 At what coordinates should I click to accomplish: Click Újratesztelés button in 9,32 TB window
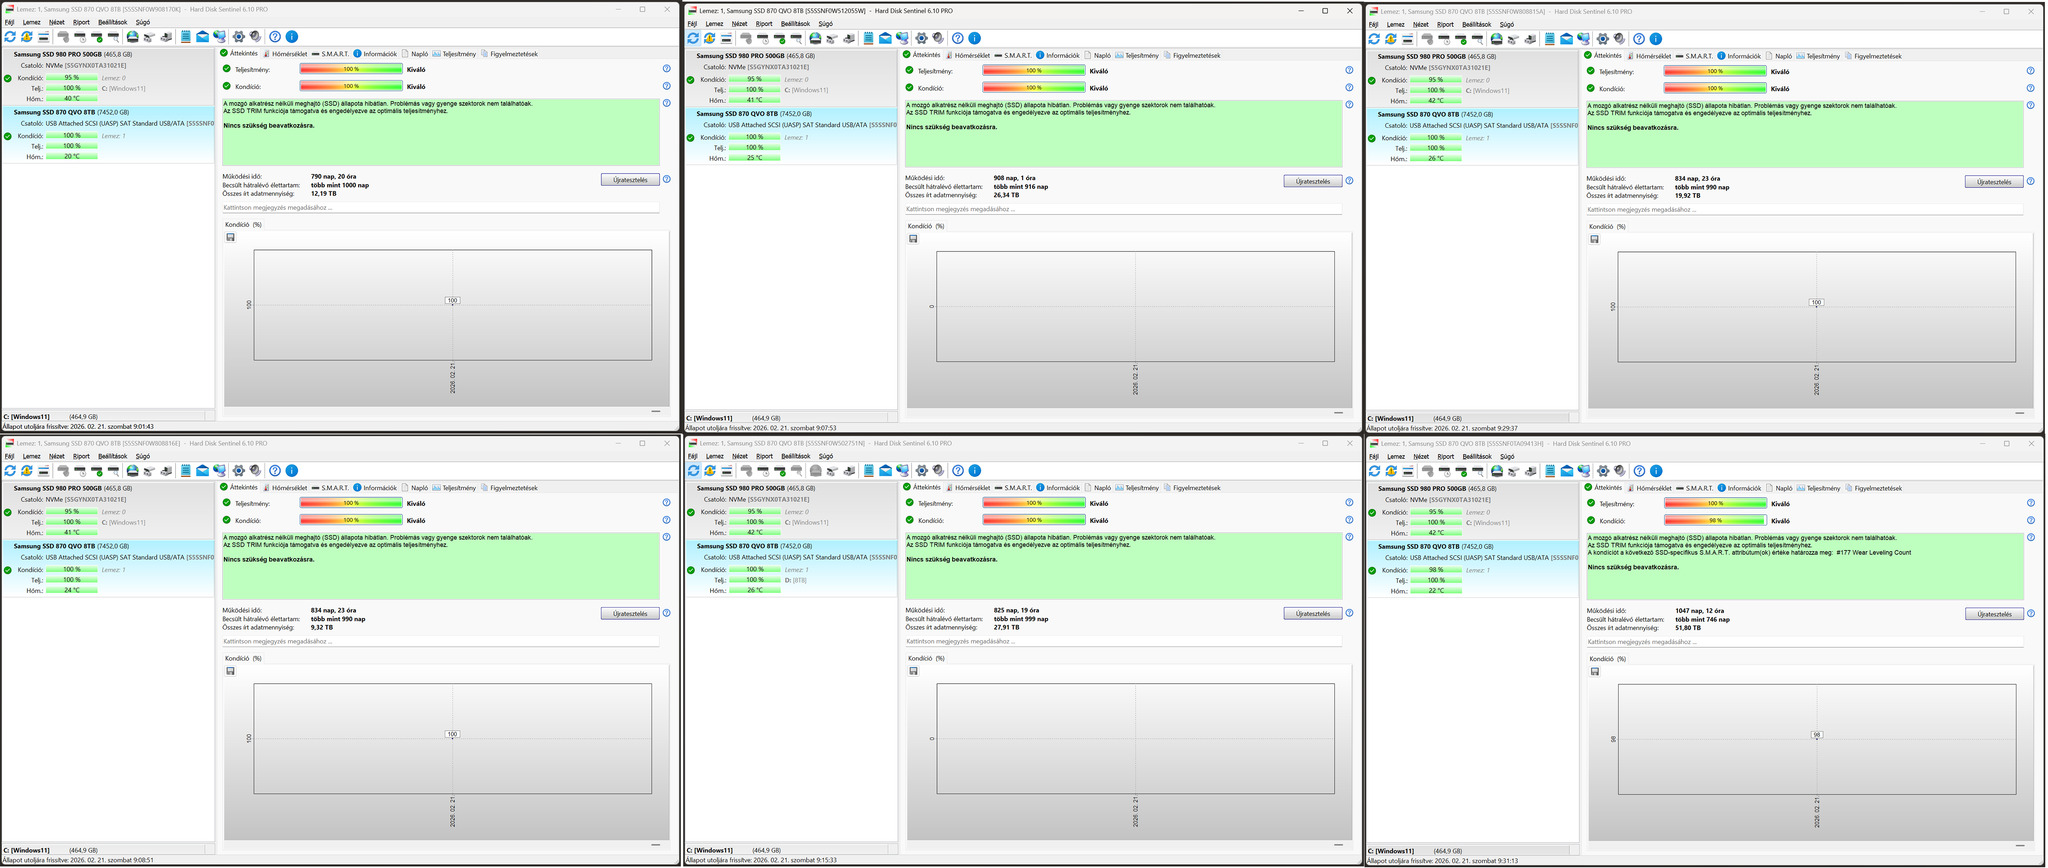tap(629, 613)
